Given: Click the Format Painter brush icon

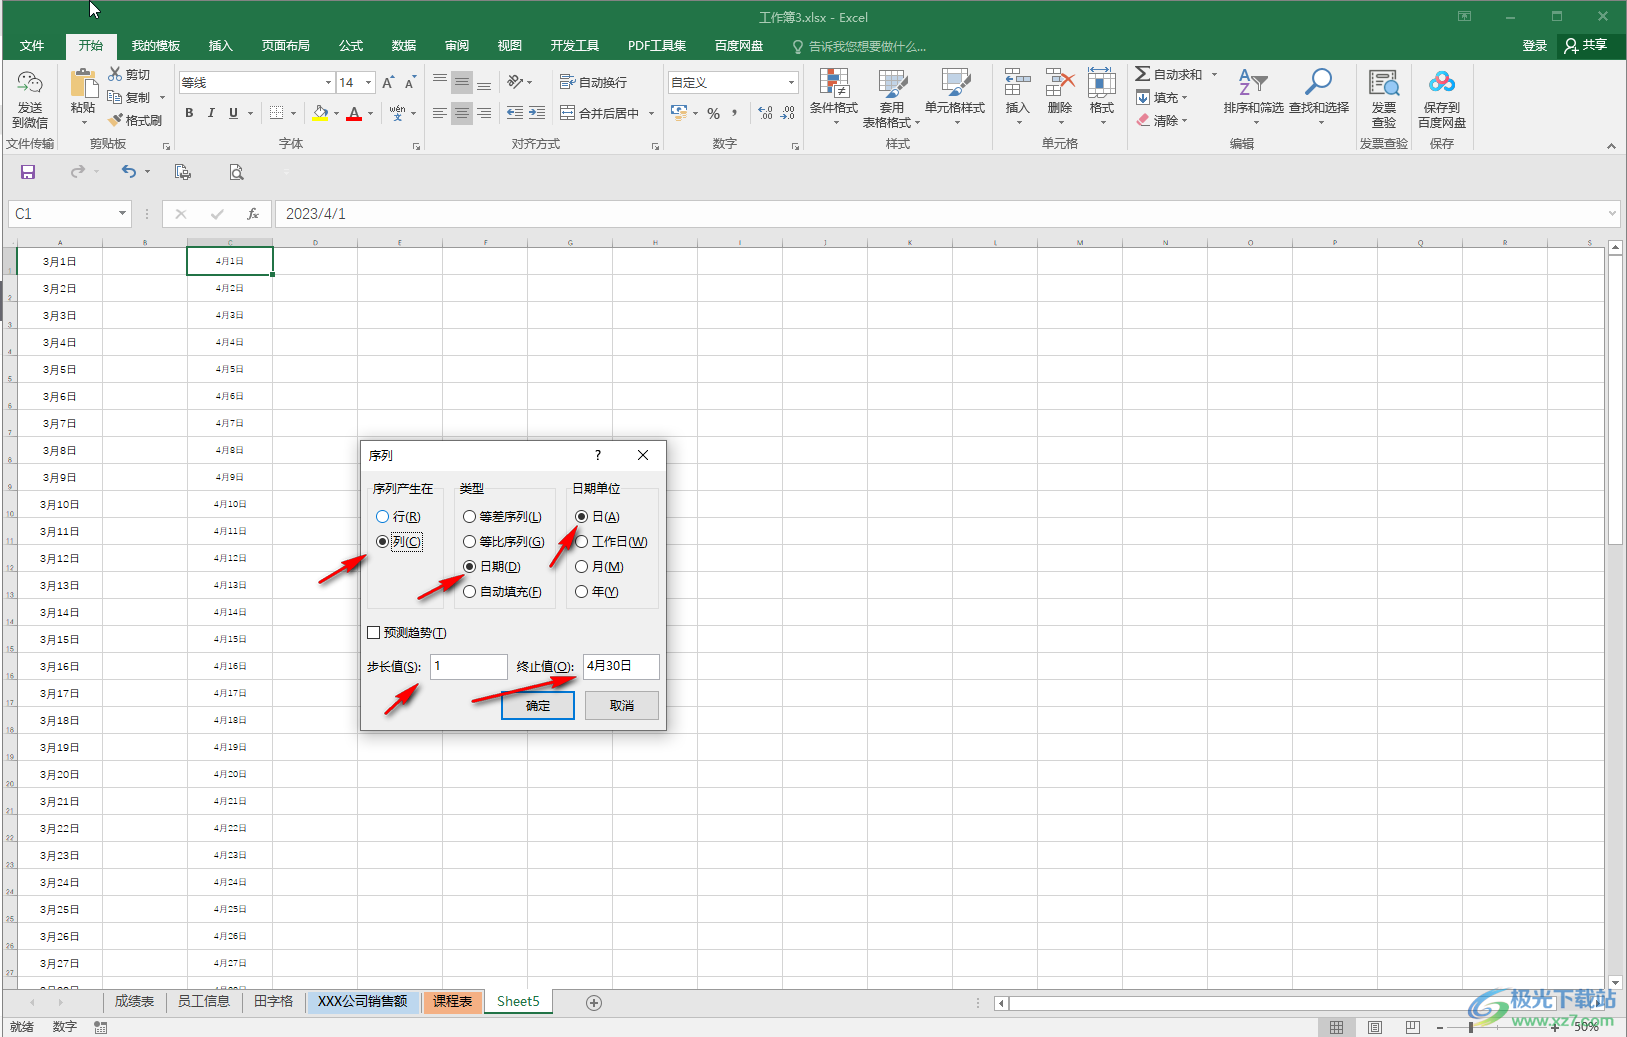Looking at the screenshot, I should click(117, 120).
